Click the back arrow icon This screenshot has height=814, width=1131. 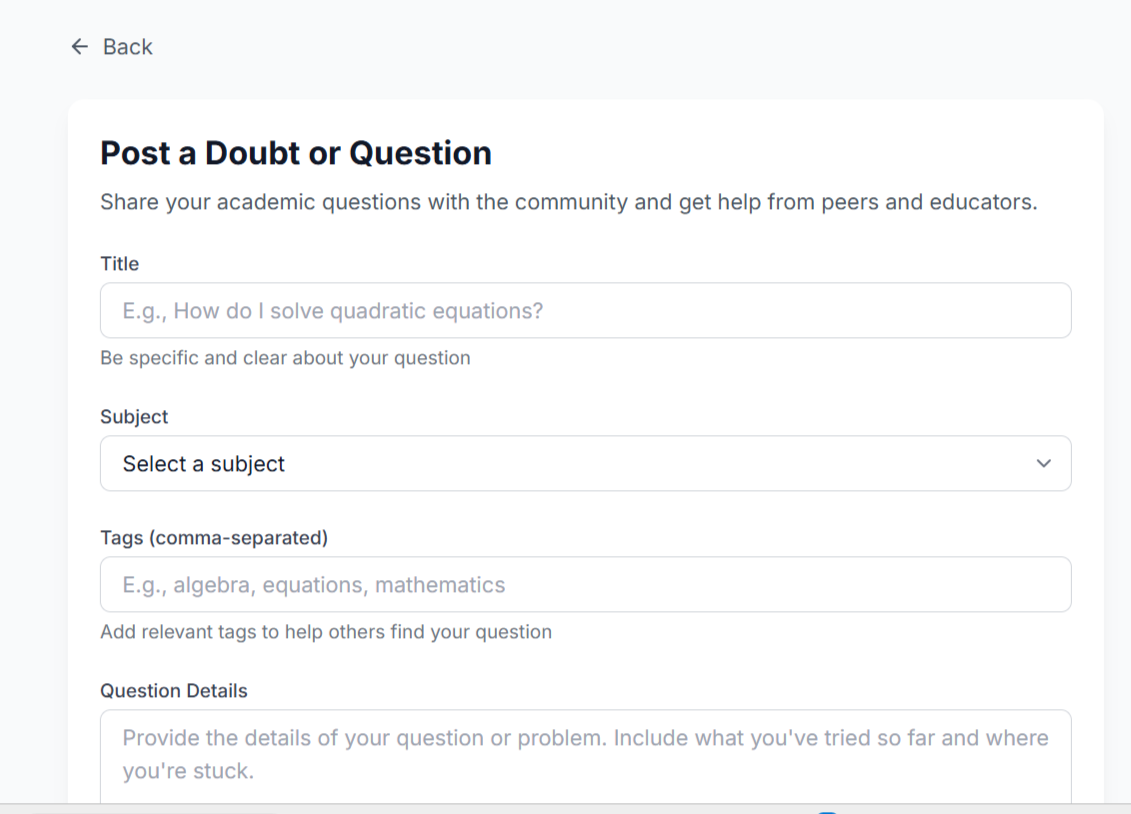click(80, 47)
